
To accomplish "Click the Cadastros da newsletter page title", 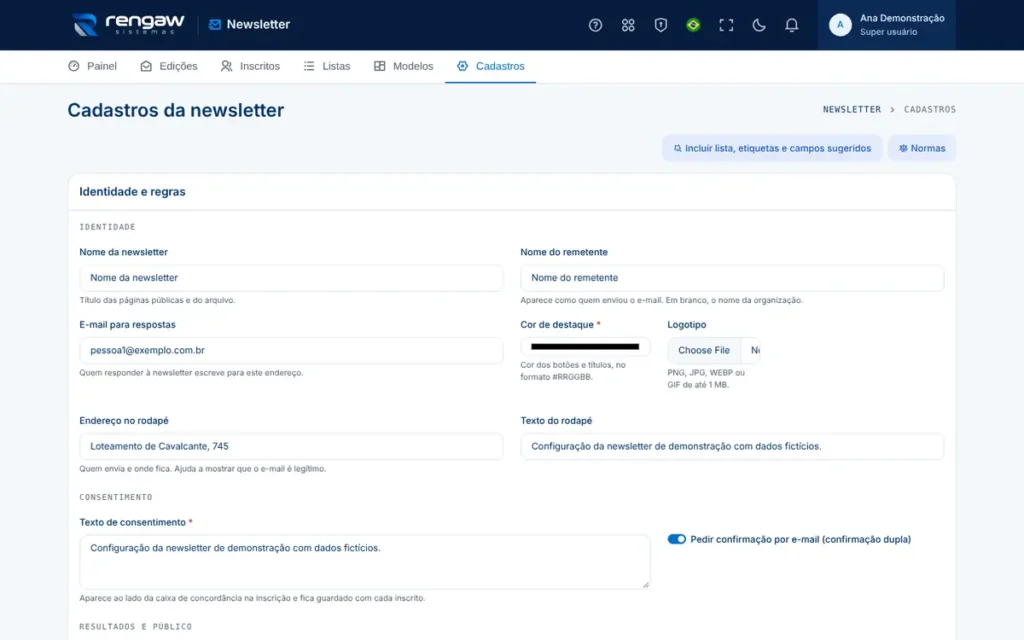I will (176, 110).
